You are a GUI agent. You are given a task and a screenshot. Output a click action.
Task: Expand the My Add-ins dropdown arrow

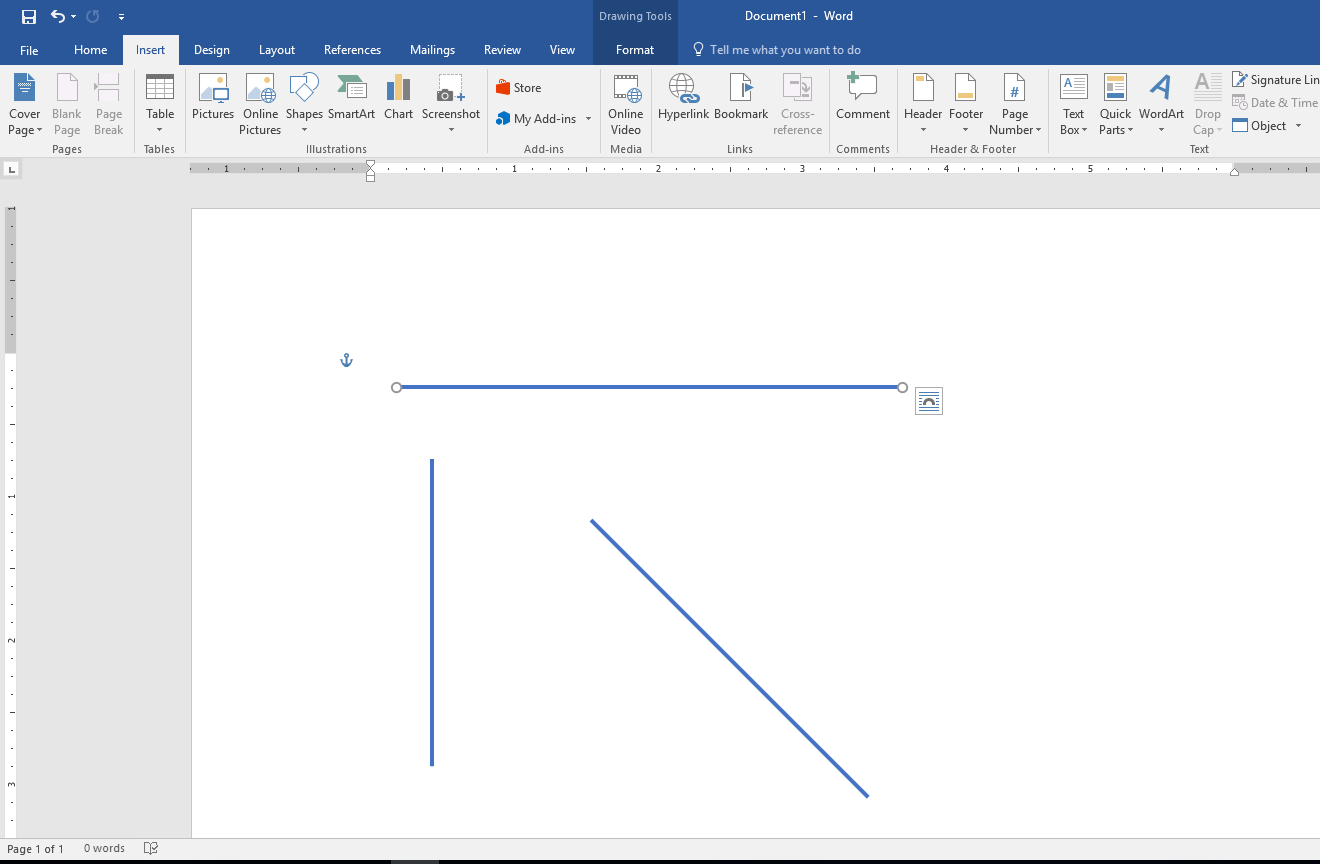(x=588, y=119)
